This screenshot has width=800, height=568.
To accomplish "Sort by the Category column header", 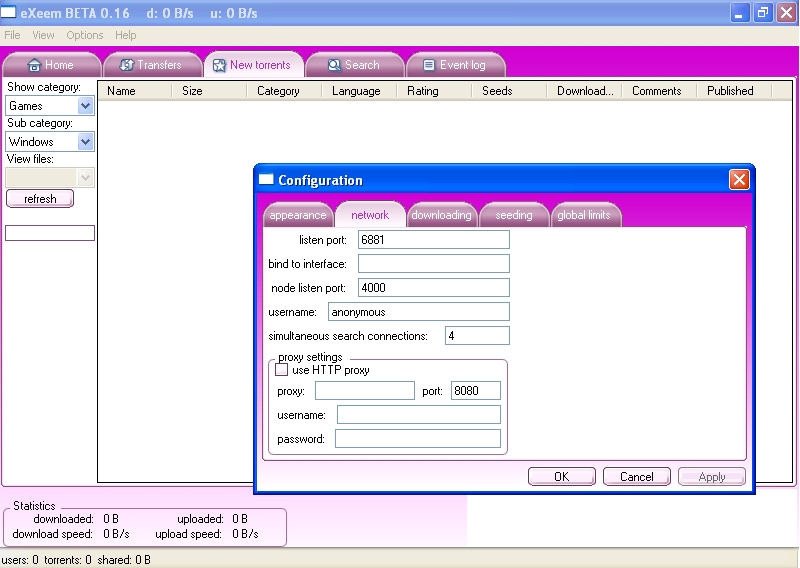I will (x=284, y=91).
